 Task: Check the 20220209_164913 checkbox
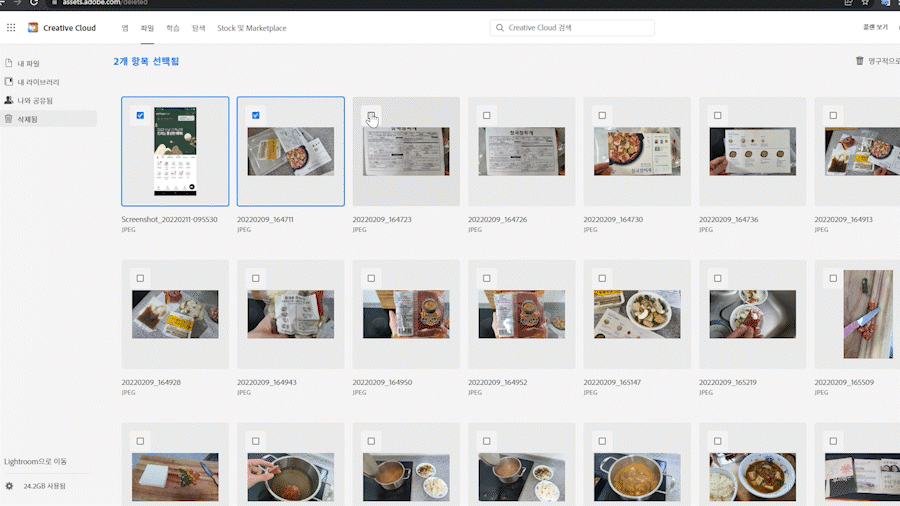click(x=833, y=115)
